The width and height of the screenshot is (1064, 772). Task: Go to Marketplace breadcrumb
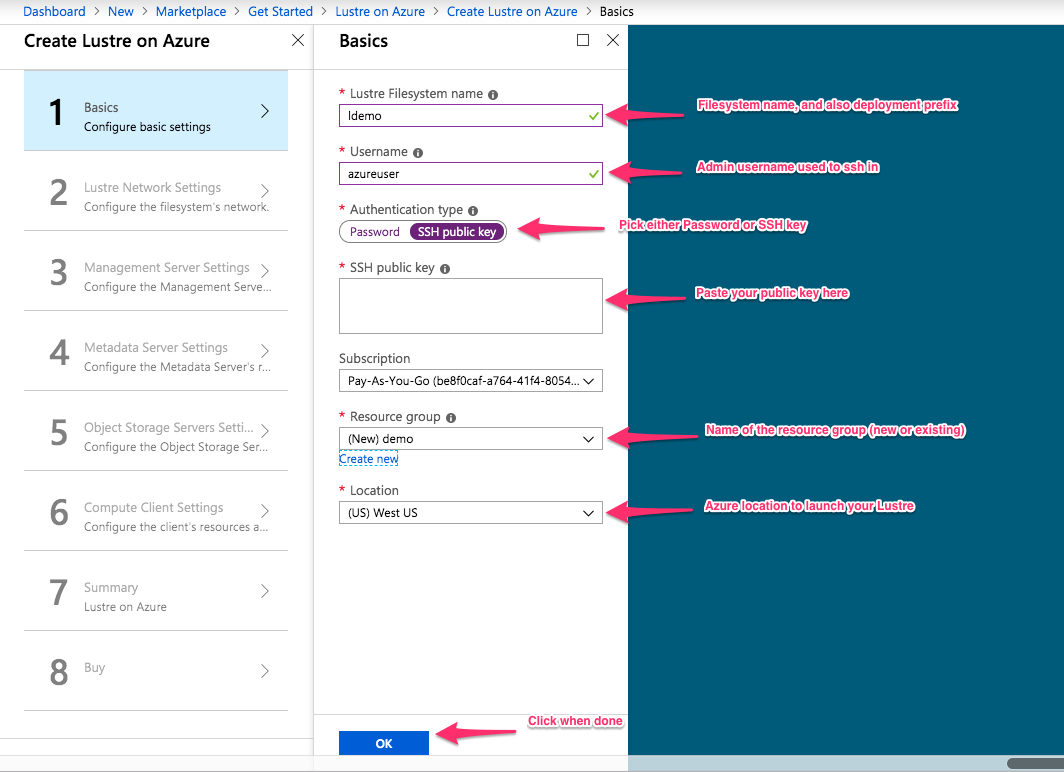(x=191, y=12)
